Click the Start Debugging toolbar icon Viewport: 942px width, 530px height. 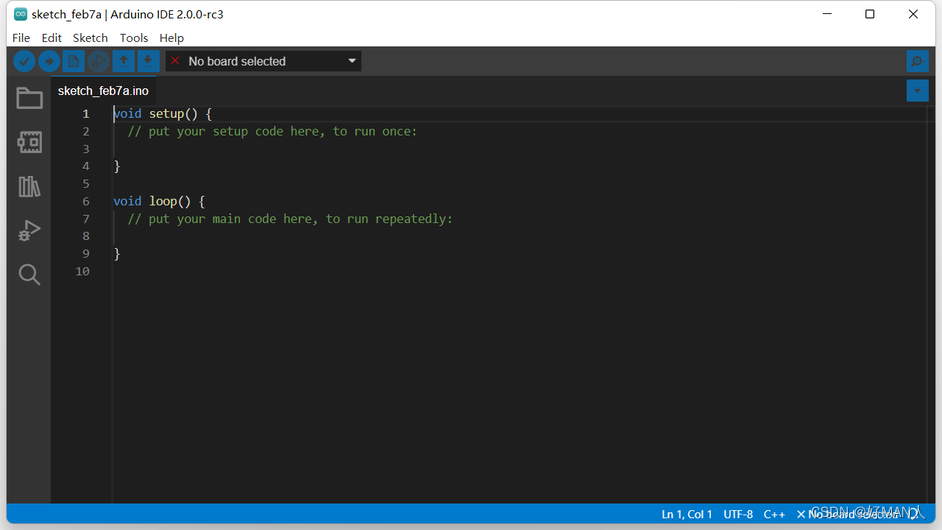point(99,61)
